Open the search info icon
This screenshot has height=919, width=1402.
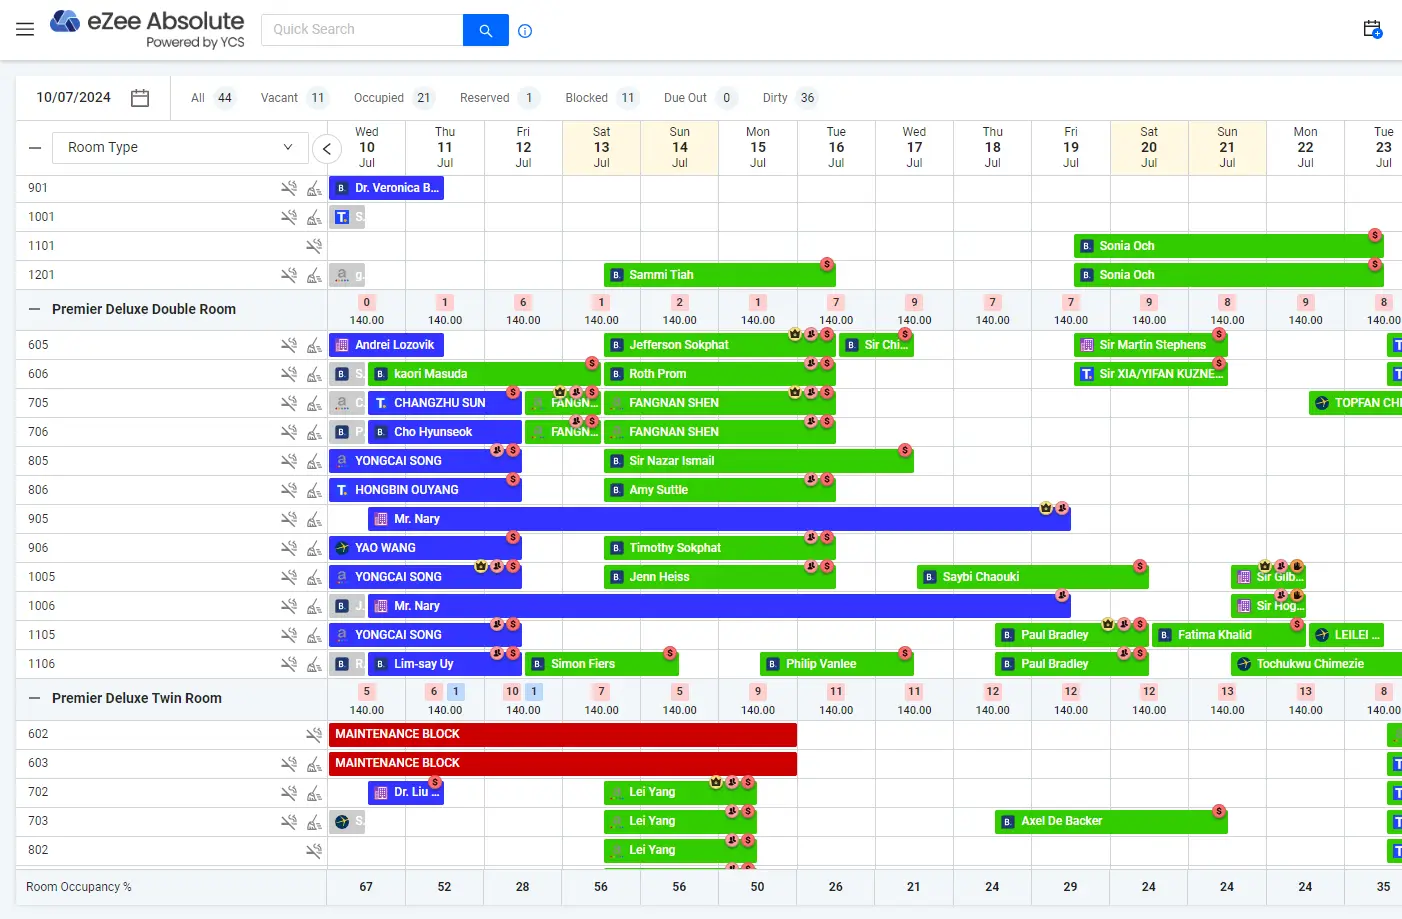point(525,31)
